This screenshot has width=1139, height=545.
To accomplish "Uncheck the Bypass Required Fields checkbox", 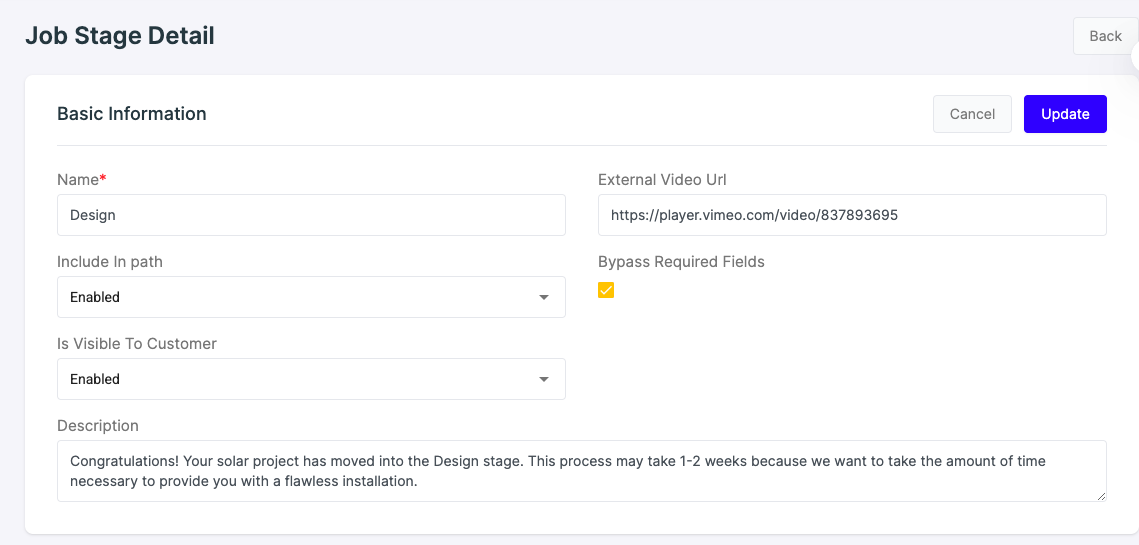I will tap(606, 290).
